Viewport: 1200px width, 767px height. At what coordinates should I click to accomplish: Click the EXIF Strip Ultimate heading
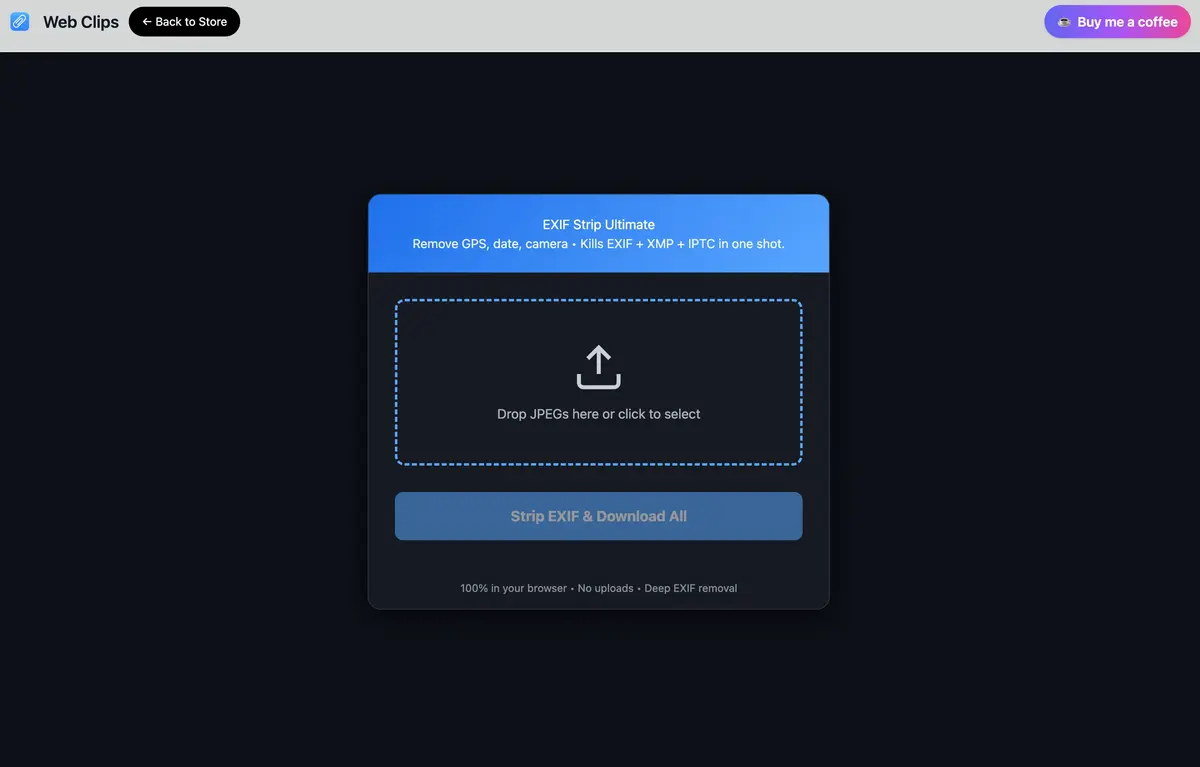[598, 225]
